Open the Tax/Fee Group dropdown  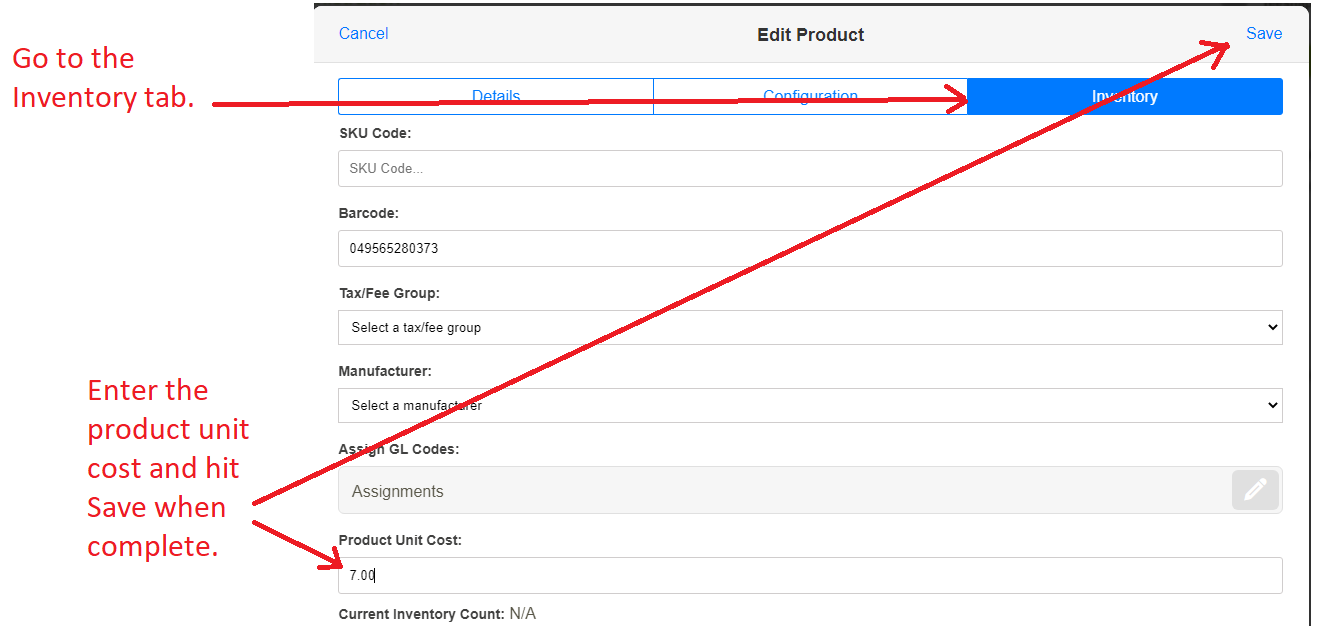point(810,327)
